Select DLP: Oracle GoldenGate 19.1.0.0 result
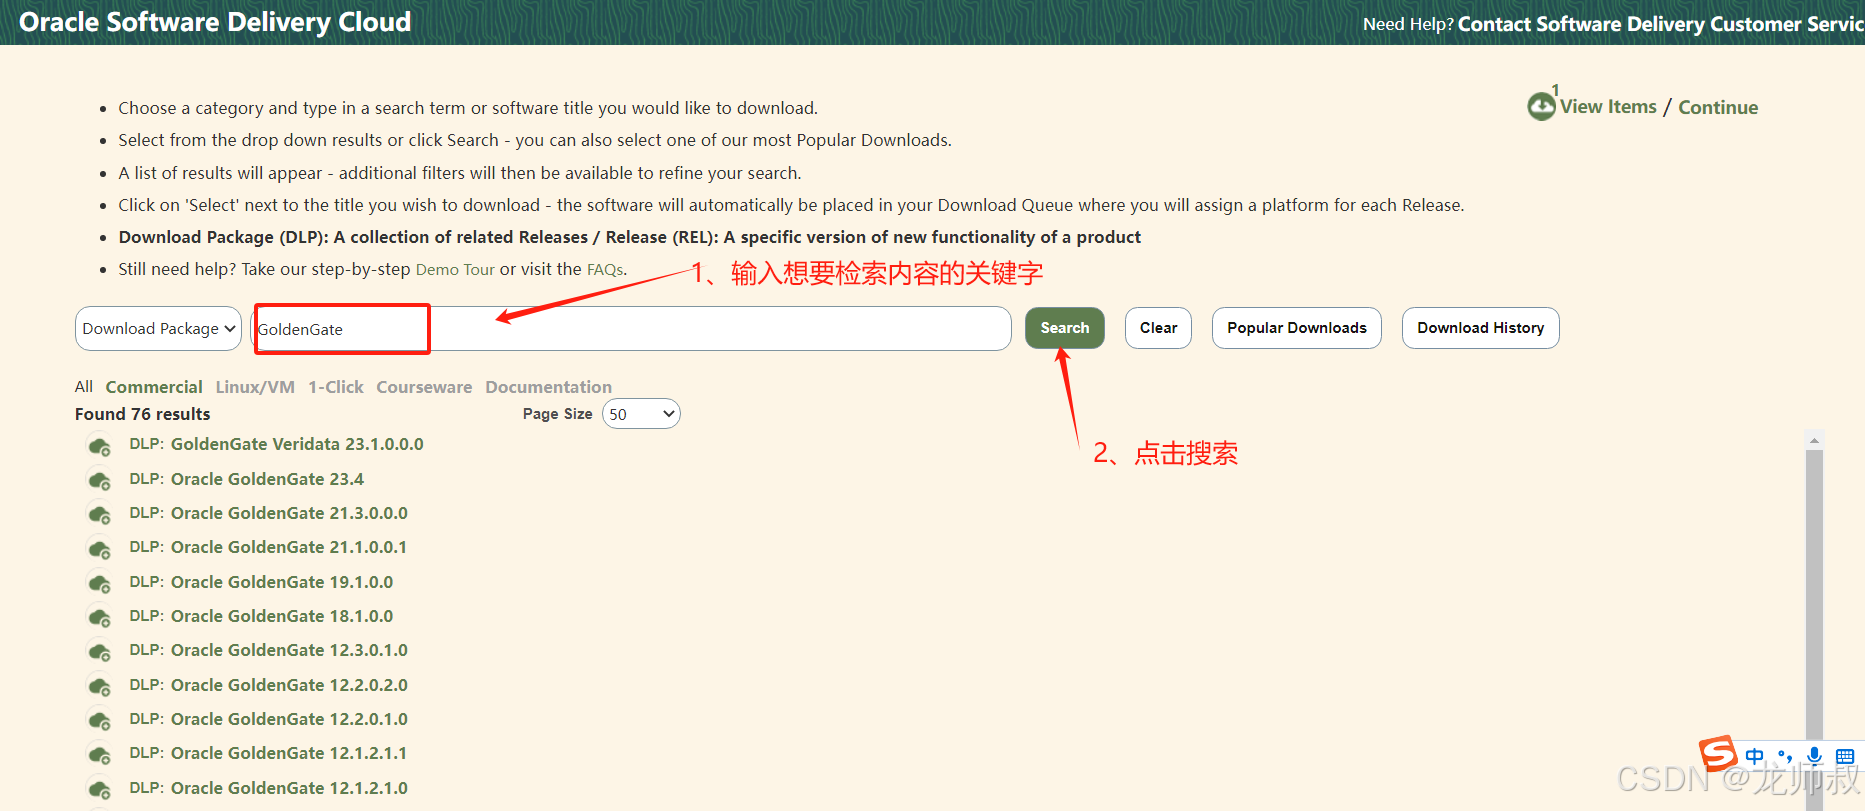Viewport: 1865px width, 811px height. point(261,582)
